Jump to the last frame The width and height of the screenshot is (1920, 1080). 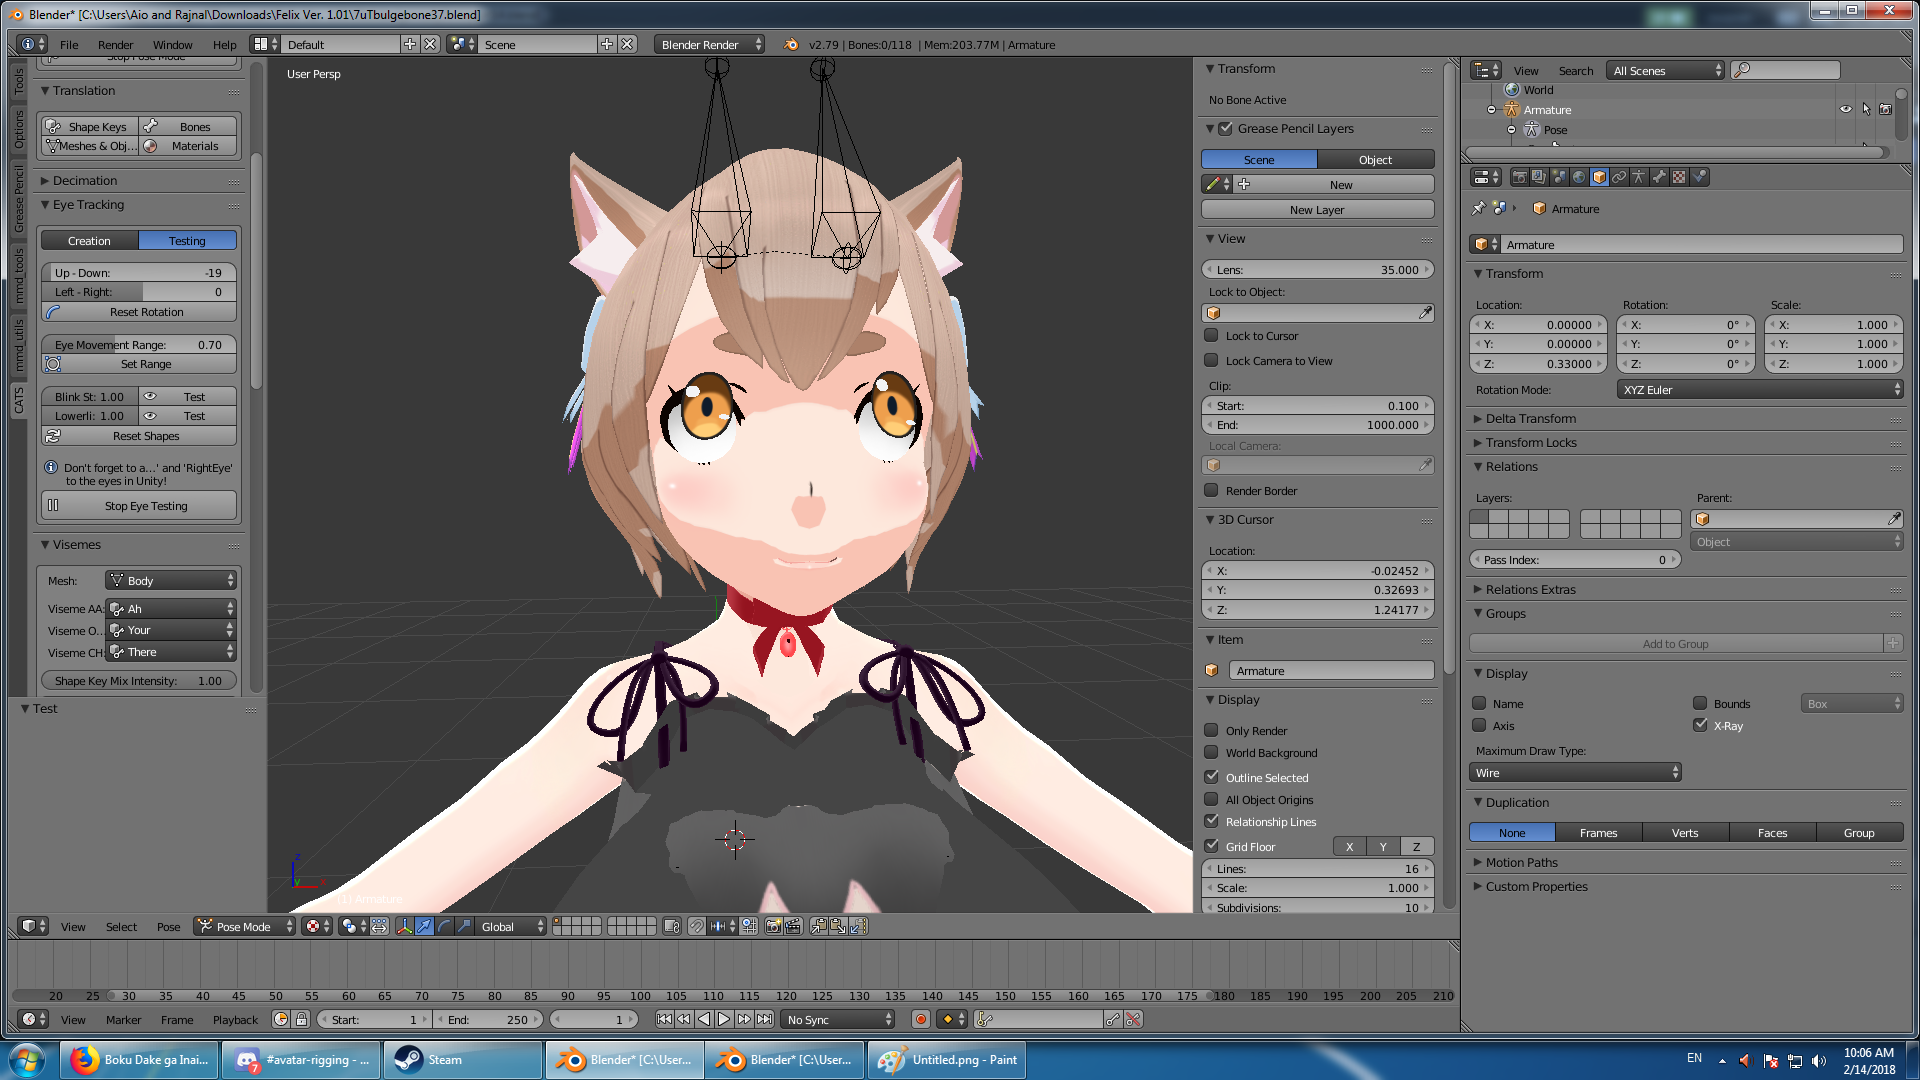click(x=764, y=1019)
